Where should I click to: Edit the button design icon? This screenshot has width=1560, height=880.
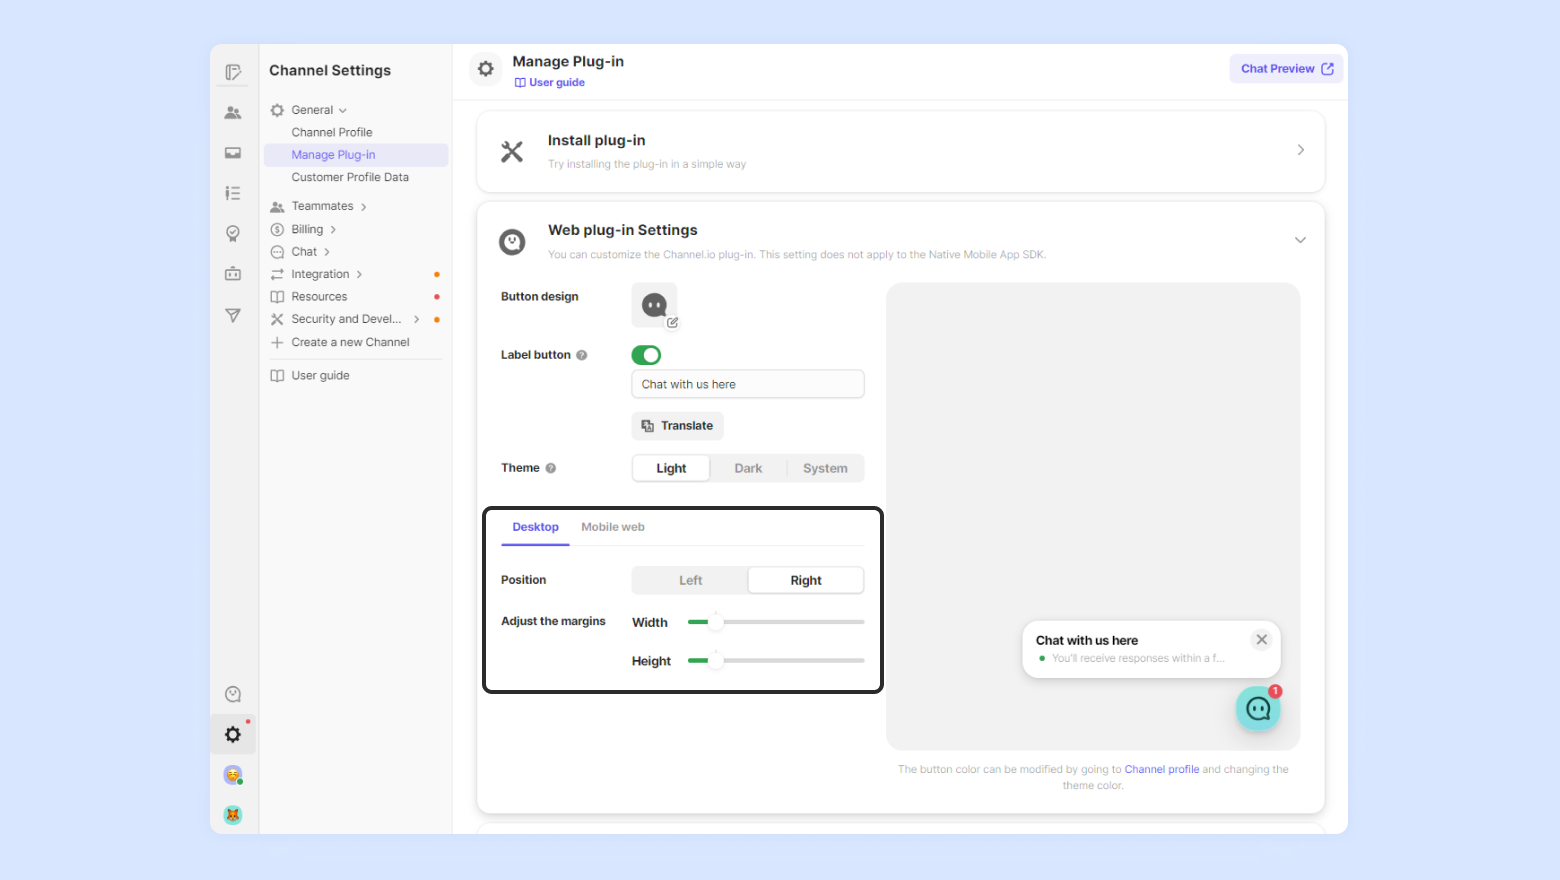655,306
